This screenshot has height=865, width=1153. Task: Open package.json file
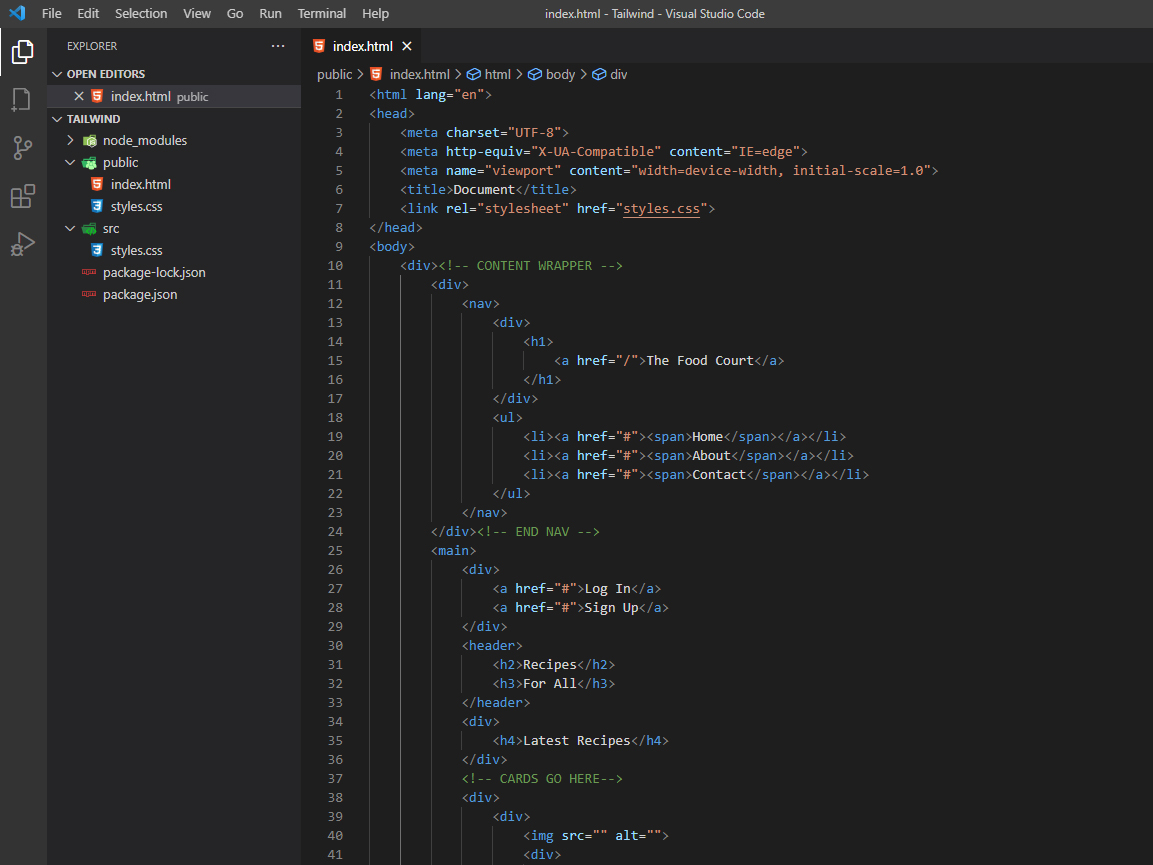140,295
